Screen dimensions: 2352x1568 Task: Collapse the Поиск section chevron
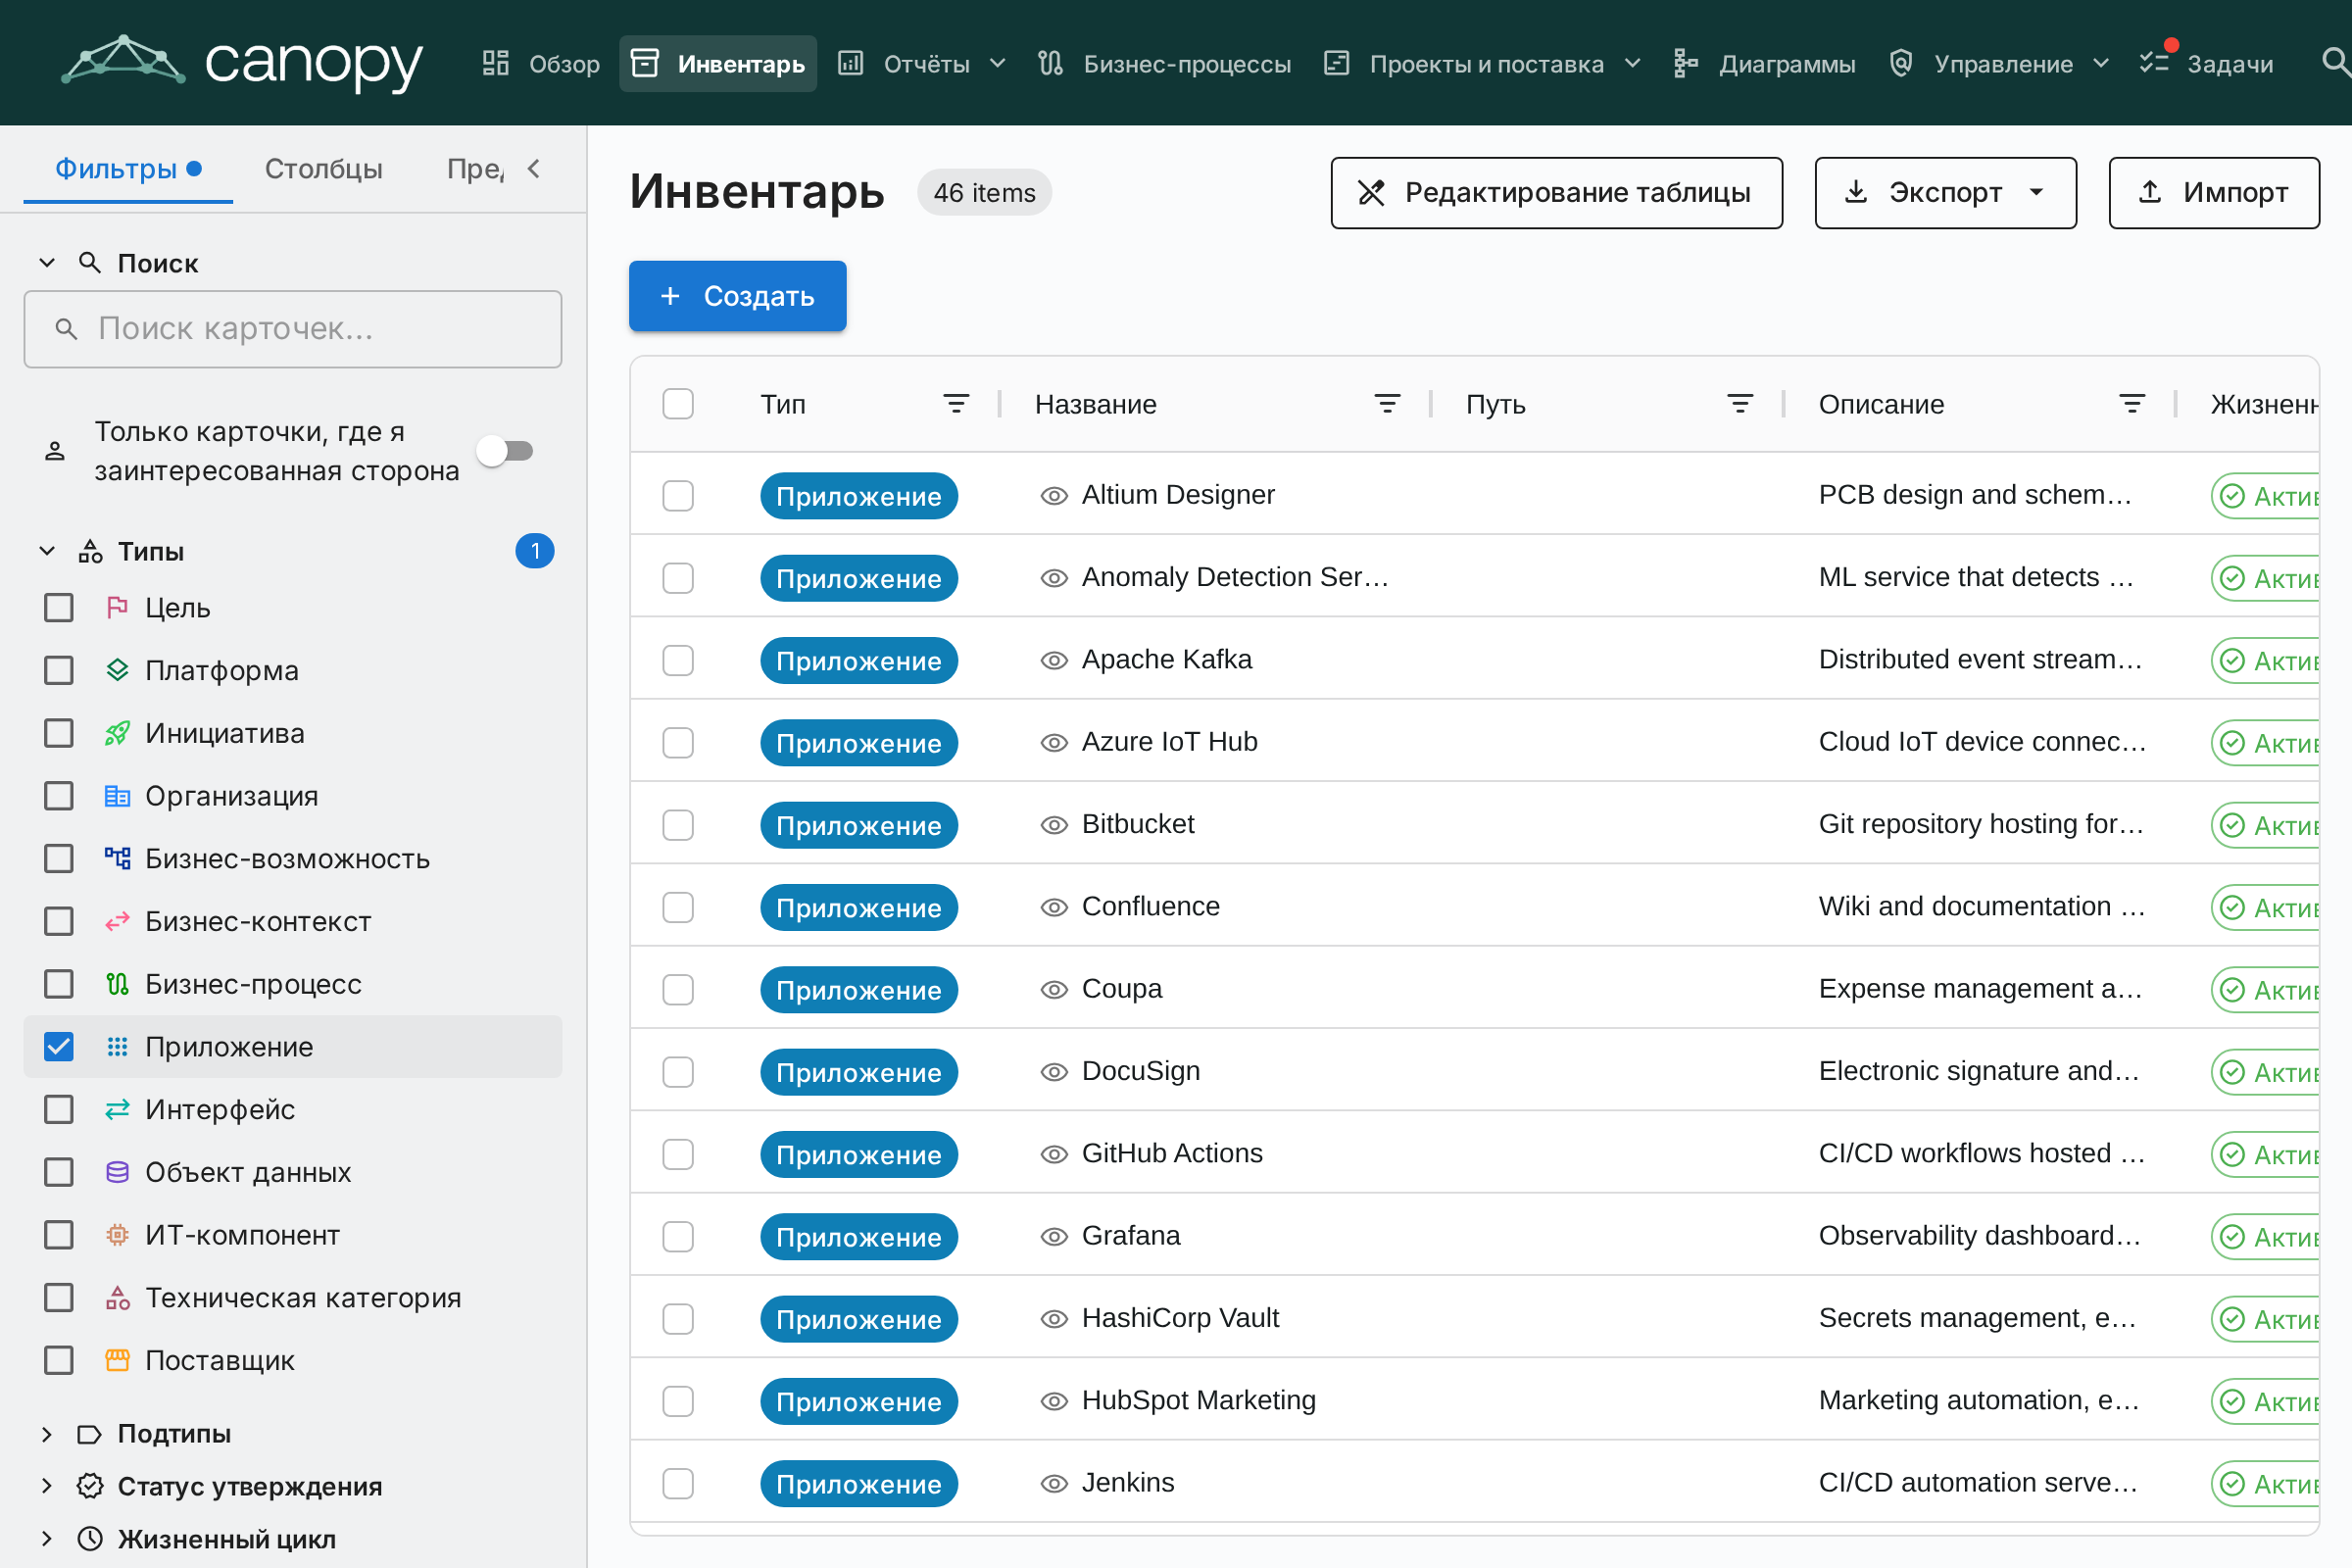click(47, 263)
